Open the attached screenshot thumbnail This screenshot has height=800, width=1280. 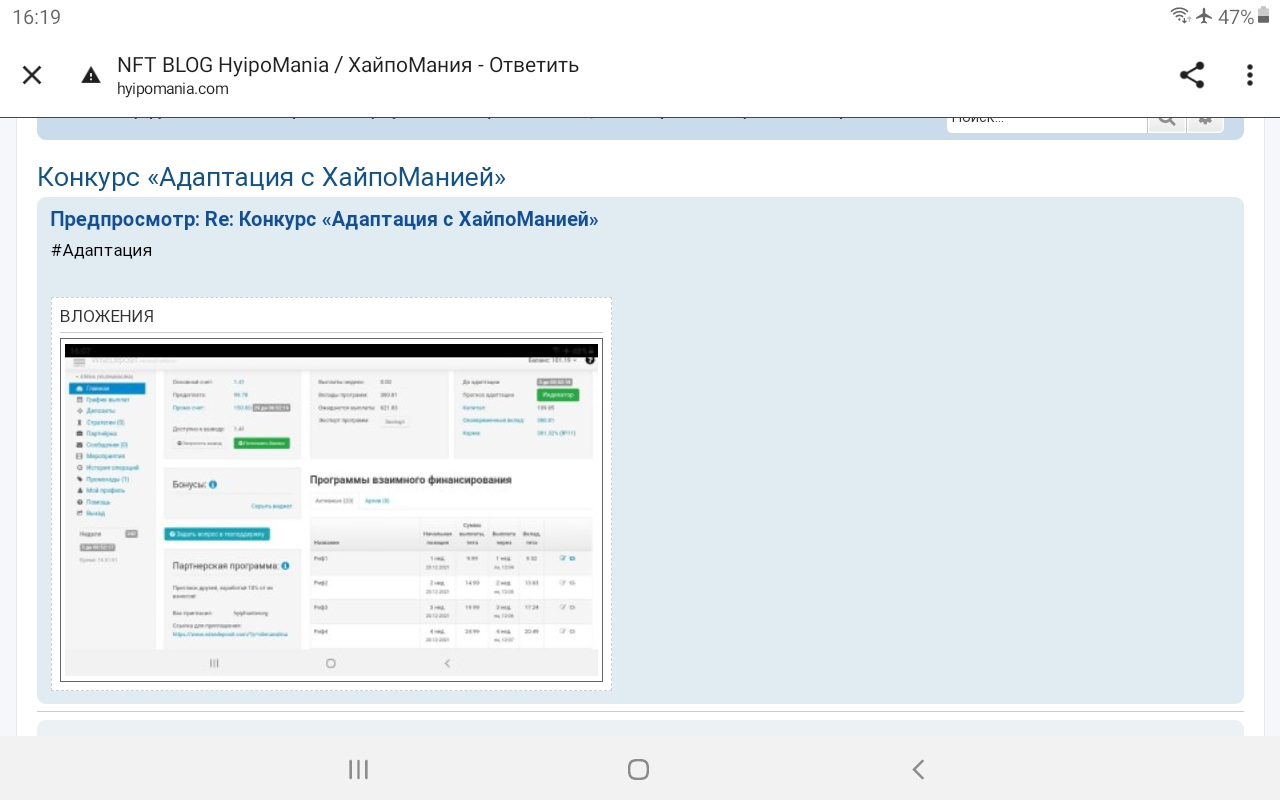(331, 510)
